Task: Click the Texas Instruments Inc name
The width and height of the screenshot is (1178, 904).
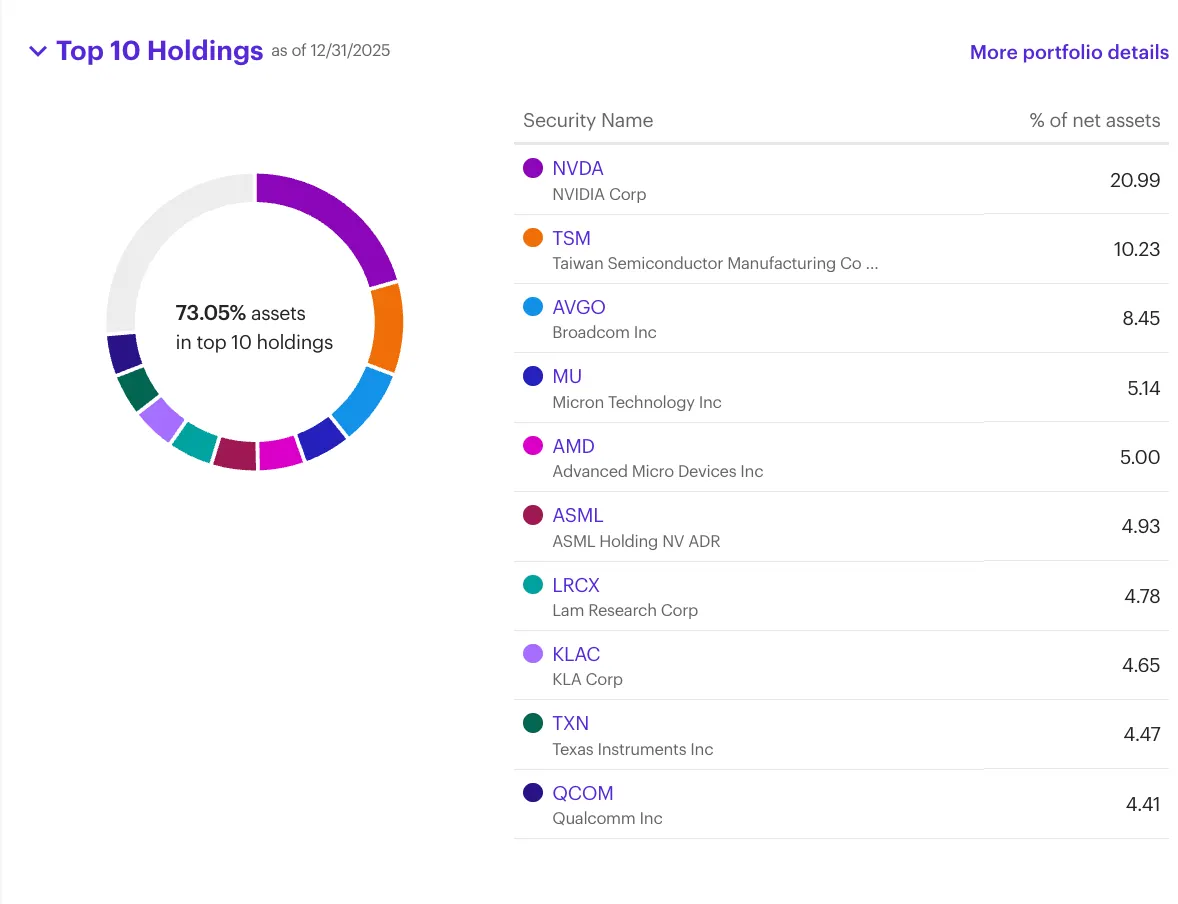Action: click(633, 750)
